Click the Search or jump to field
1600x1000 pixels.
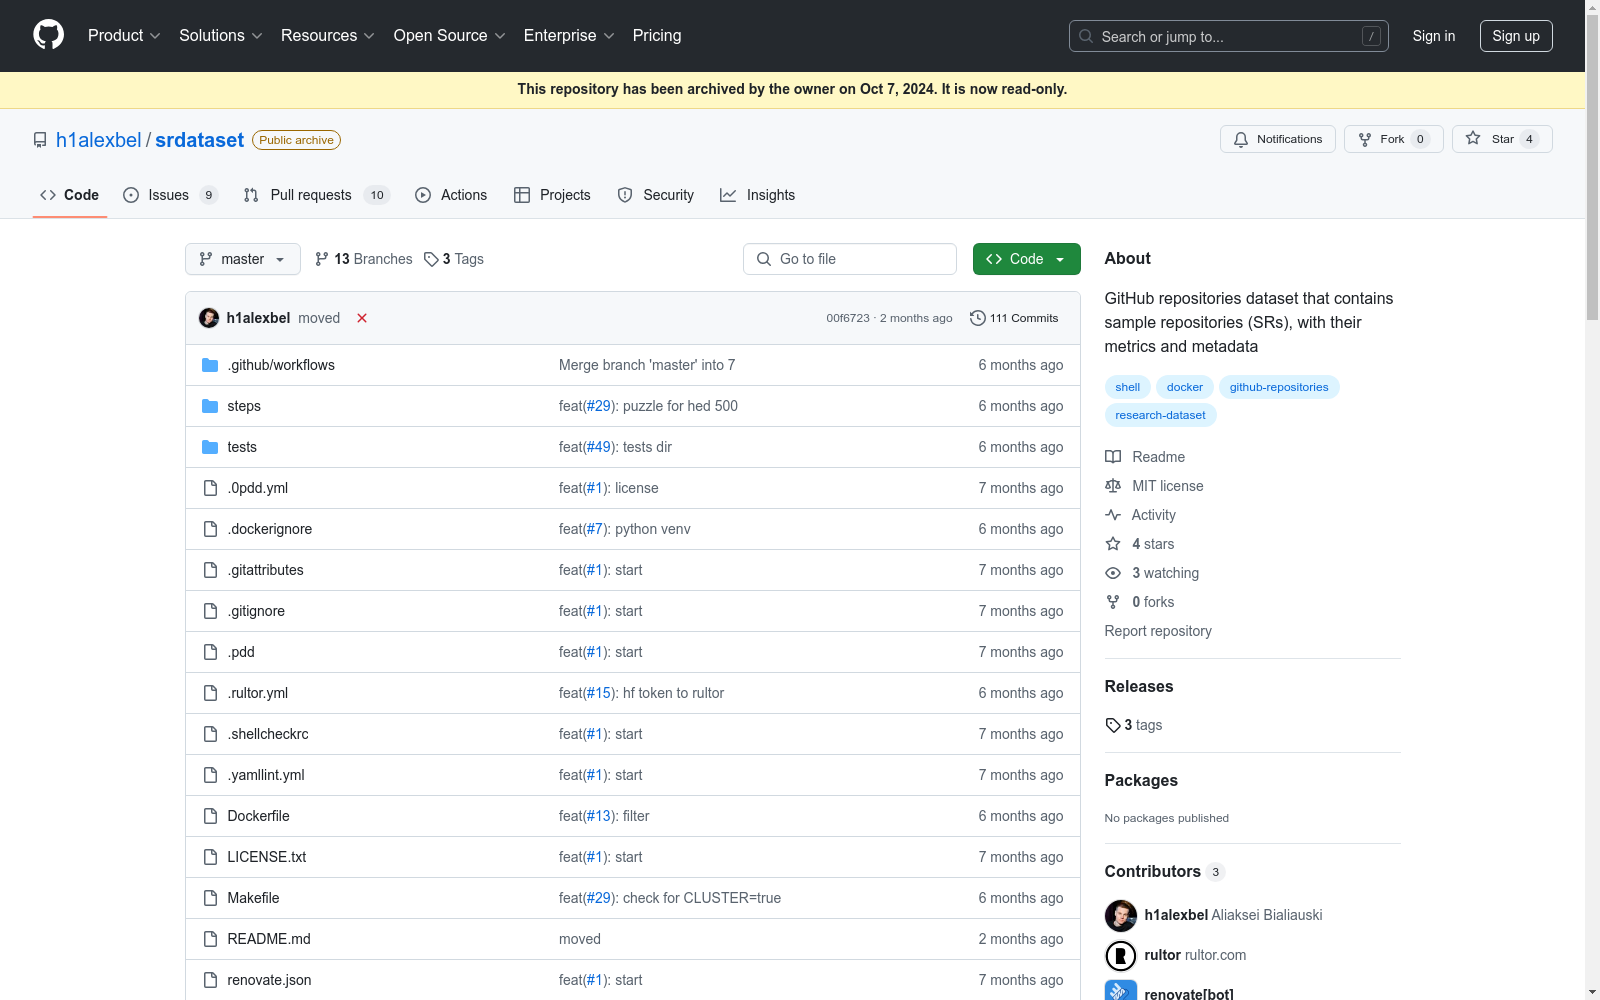click(1229, 36)
